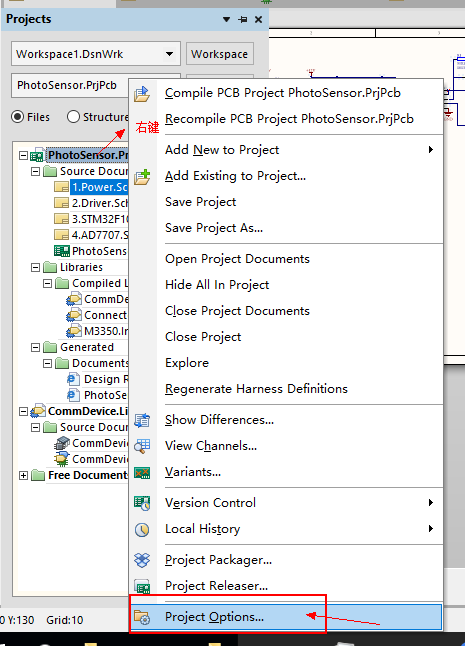Open the Workspace1.DsnWrk dropdown

tap(169, 54)
